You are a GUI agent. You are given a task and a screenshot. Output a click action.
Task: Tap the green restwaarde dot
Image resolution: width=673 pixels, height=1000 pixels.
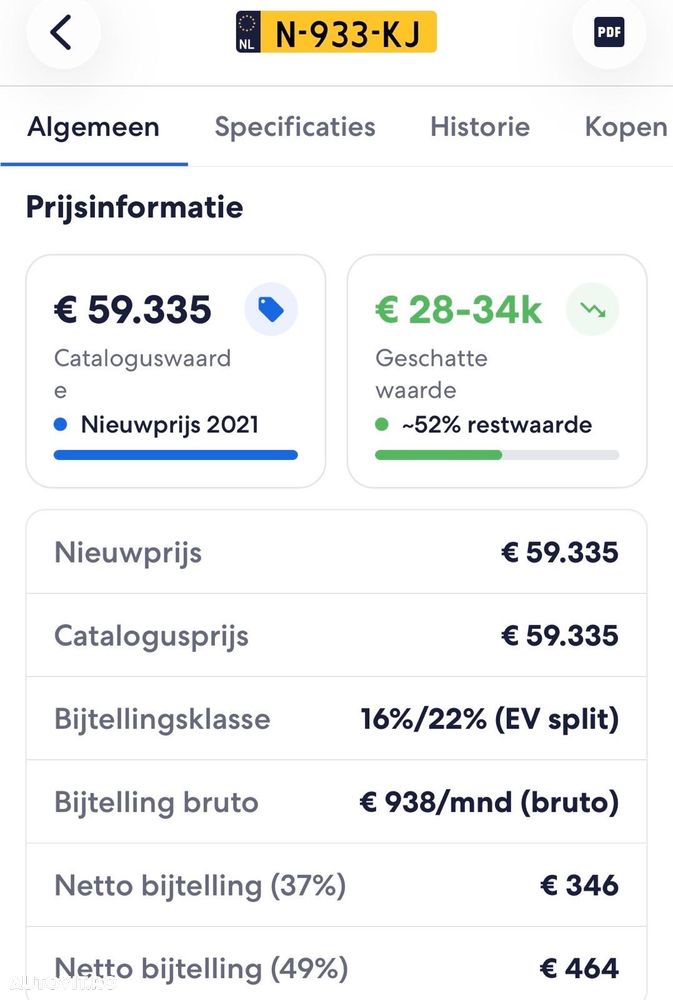(x=381, y=425)
